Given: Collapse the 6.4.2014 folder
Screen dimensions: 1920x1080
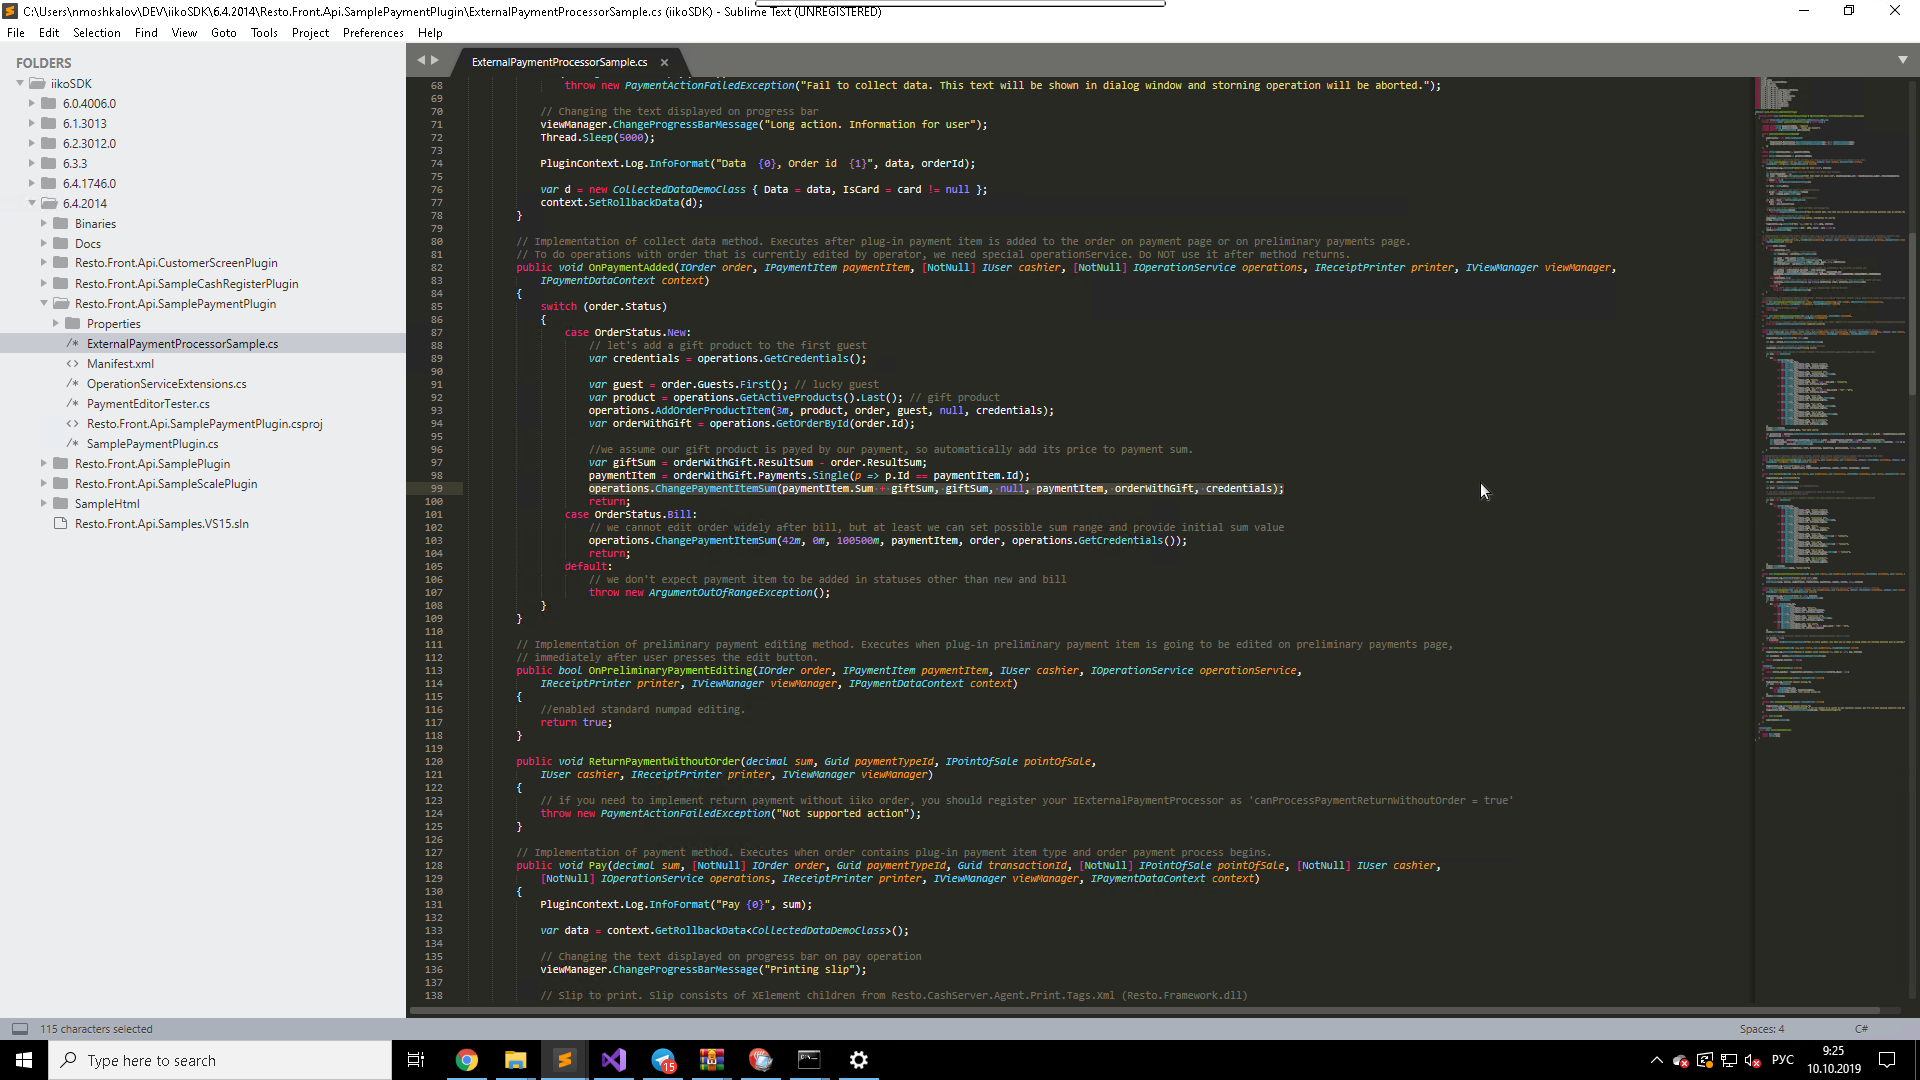Looking at the screenshot, I should (32, 203).
